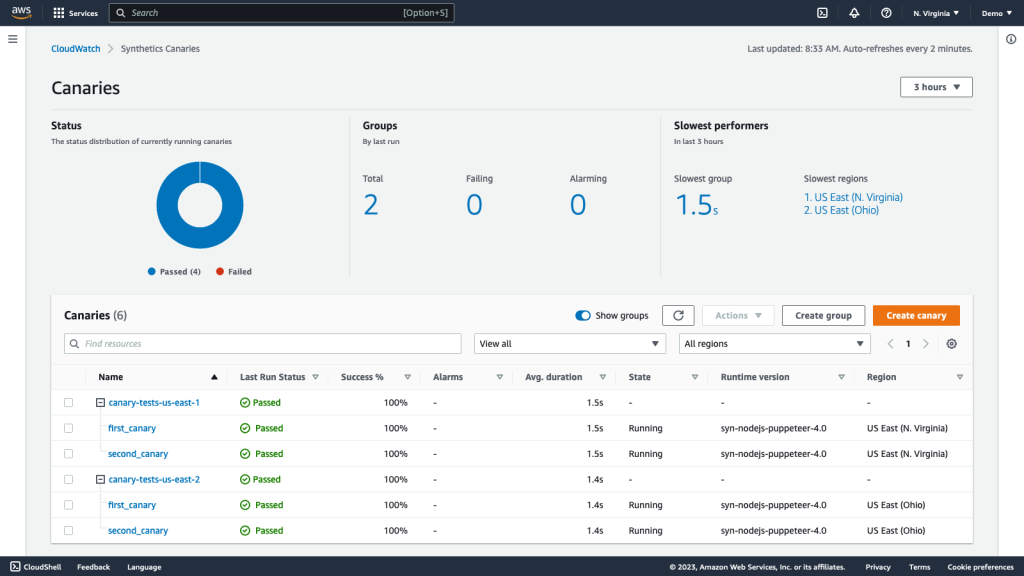Open the sidebar with the hamburger icon
This screenshot has height=576, width=1024.
coord(13,39)
